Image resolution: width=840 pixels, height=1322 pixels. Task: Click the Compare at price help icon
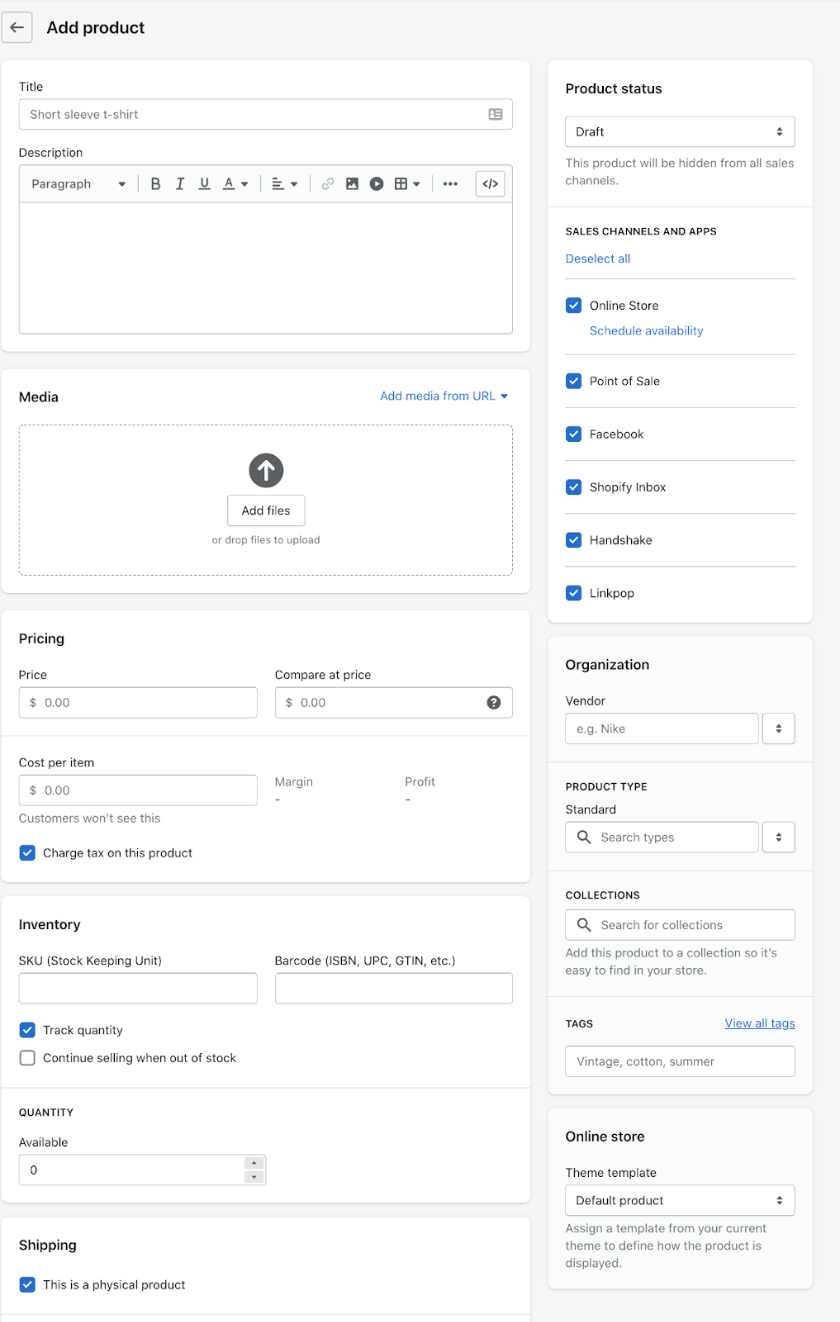pos(493,702)
